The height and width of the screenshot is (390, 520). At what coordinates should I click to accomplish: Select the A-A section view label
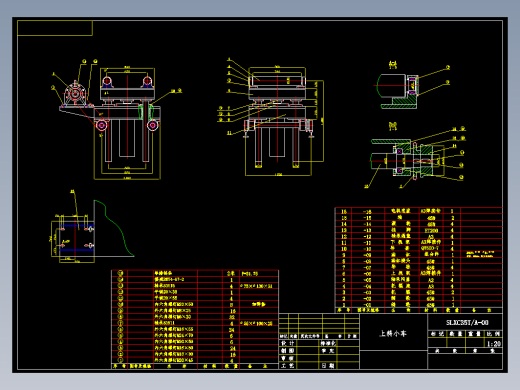click(393, 65)
